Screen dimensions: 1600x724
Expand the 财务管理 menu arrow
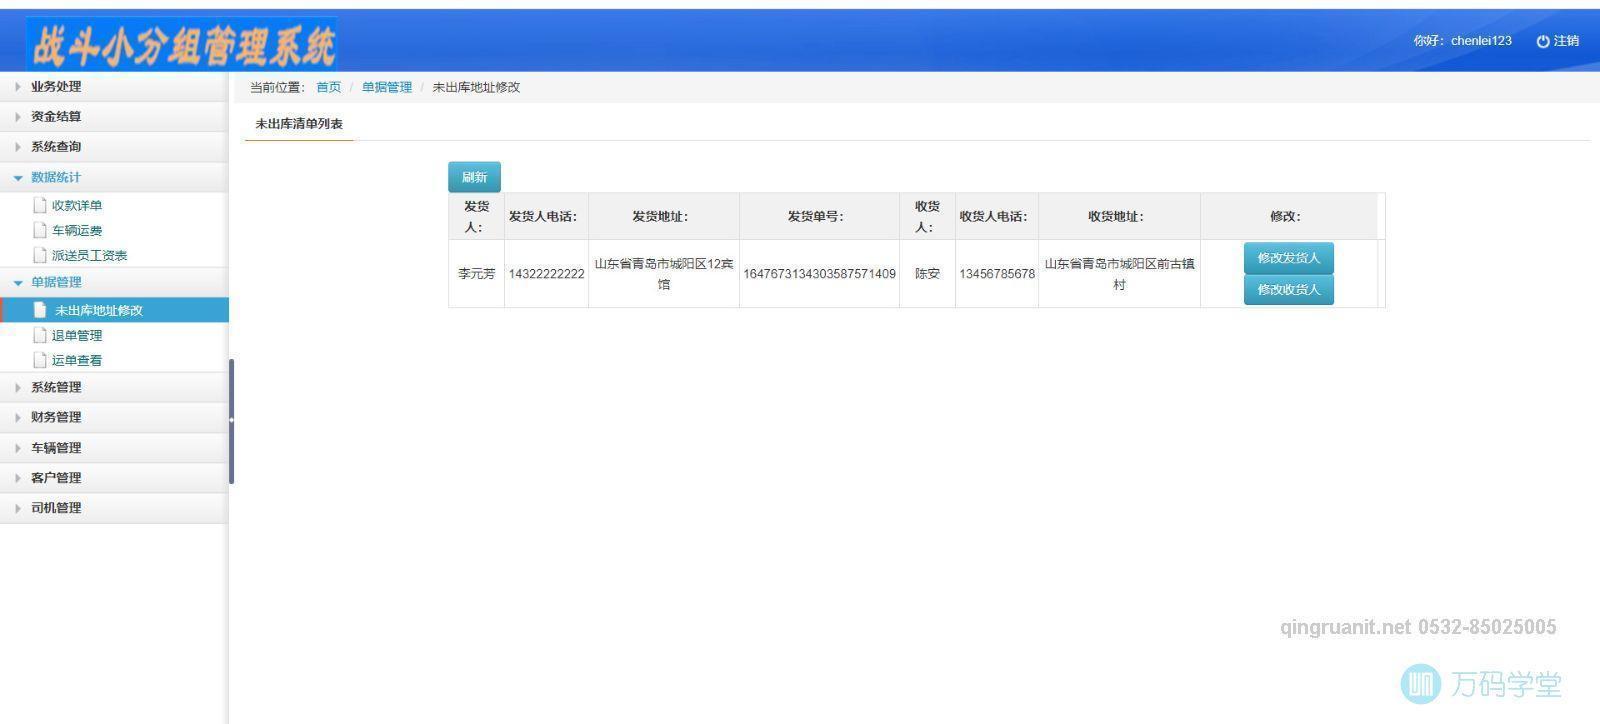[x=17, y=417]
